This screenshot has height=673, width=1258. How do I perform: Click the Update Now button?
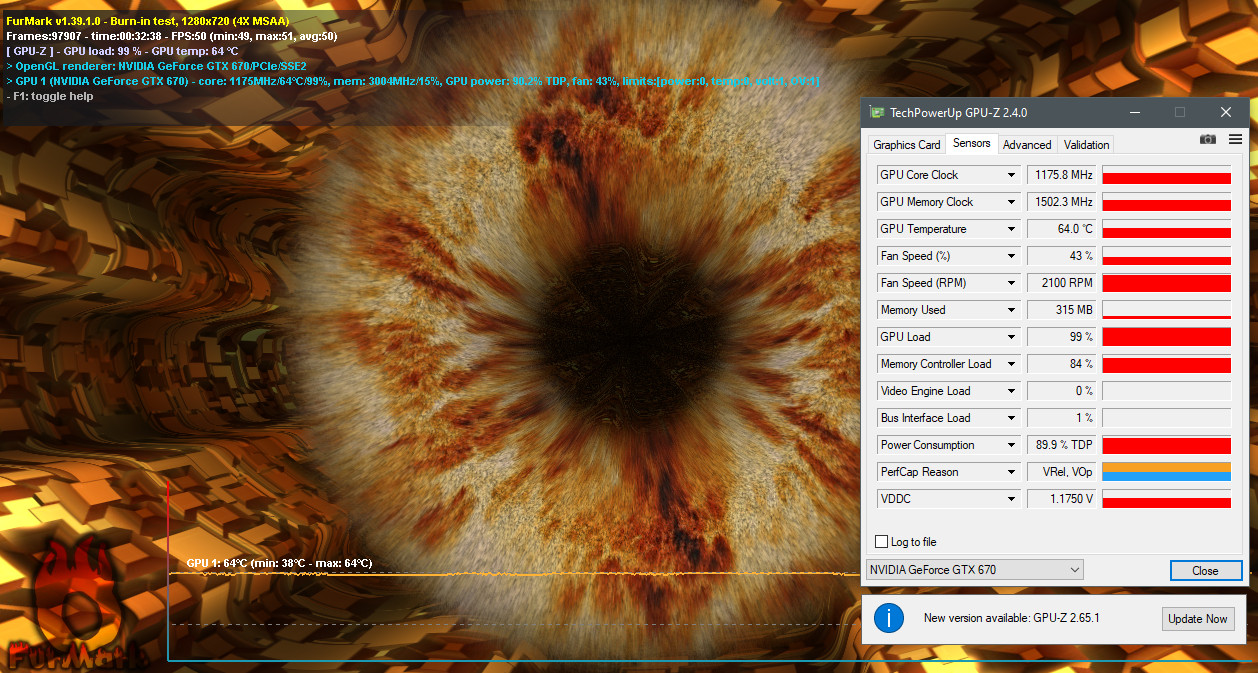pyautogui.click(x=1198, y=619)
